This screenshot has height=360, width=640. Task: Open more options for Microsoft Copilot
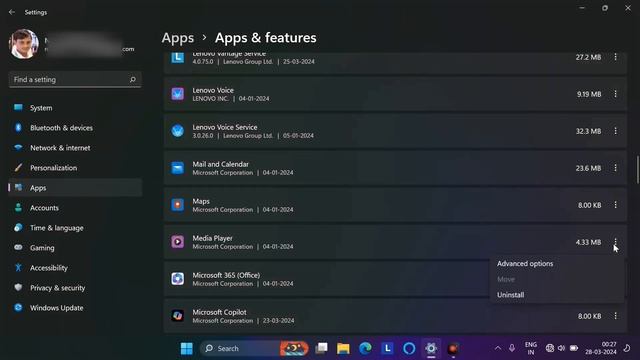616,316
